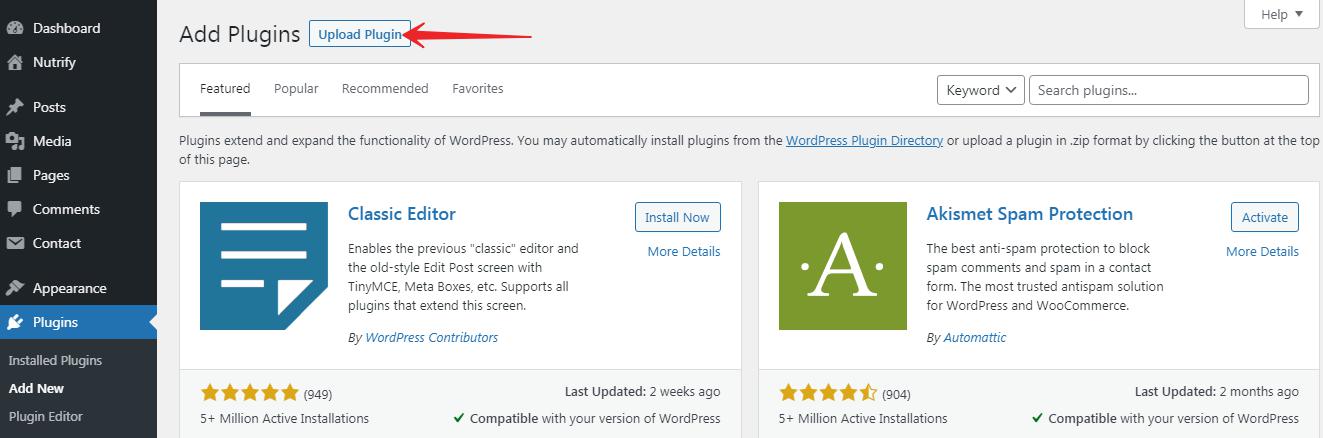The image size is (1323, 438).
Task: Click the Upload Plugin button
Action: (x=360, y=34)
